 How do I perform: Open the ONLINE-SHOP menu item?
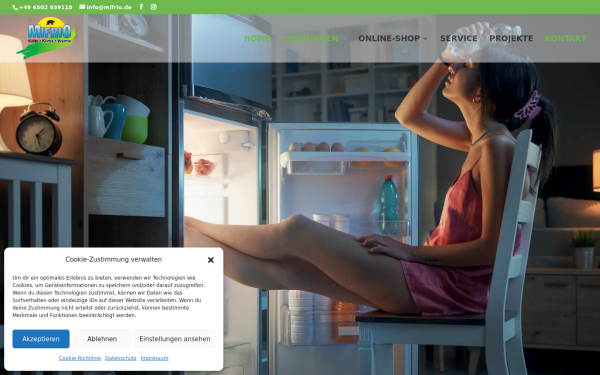tap(389, 38)
